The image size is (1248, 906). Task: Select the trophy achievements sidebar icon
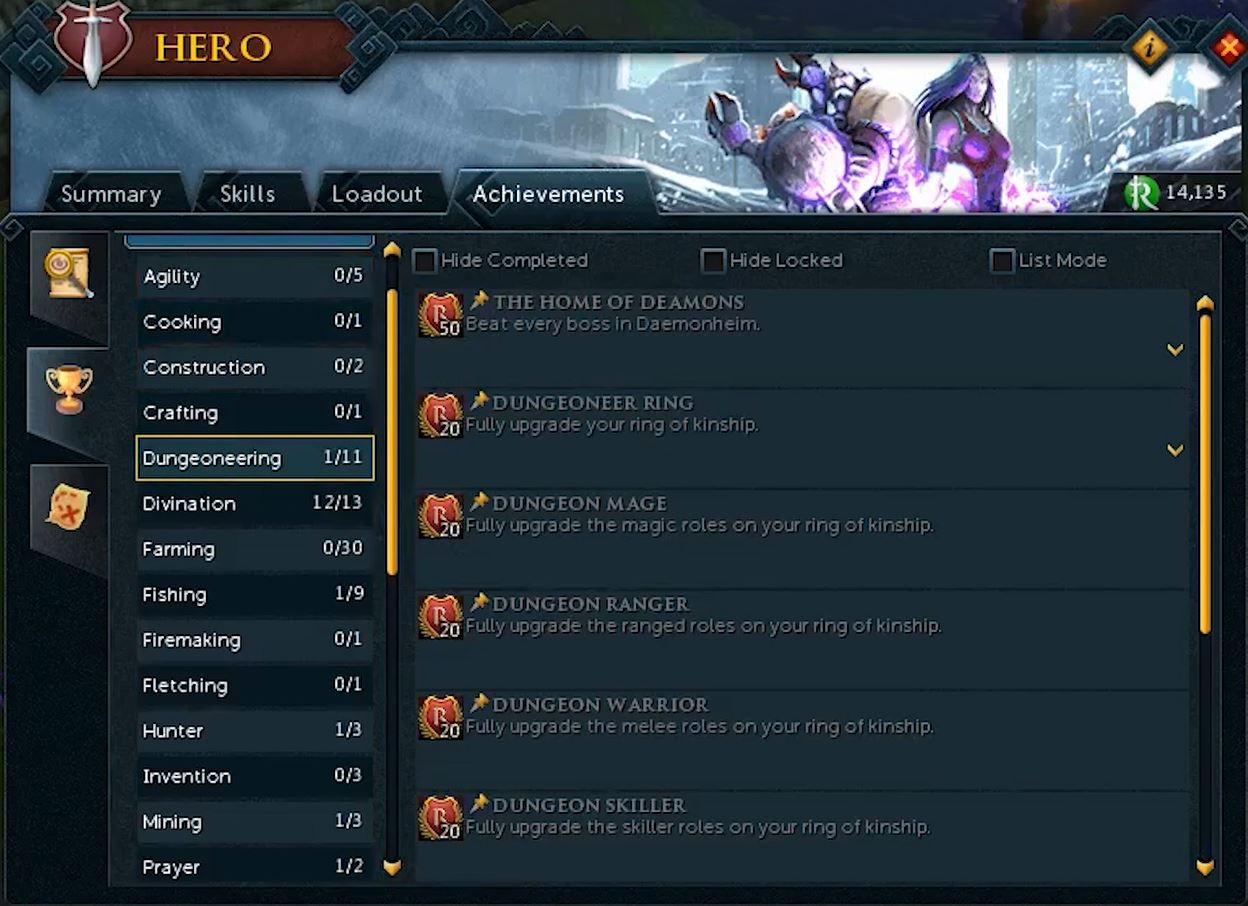point(68,389)
